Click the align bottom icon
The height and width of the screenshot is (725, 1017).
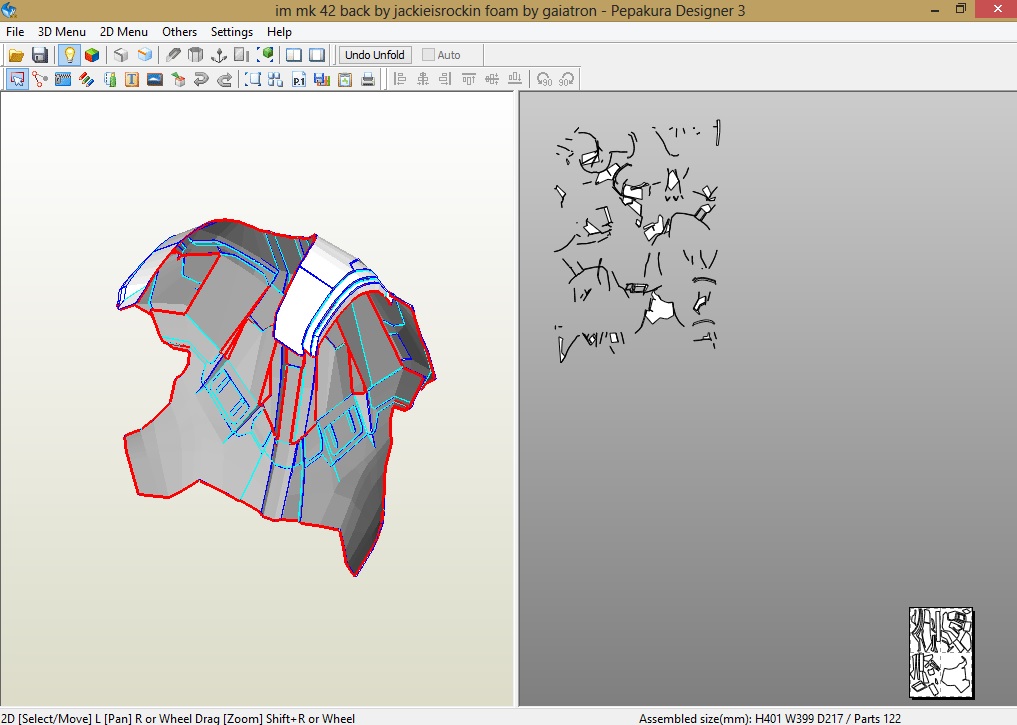(x=515, y=79)
